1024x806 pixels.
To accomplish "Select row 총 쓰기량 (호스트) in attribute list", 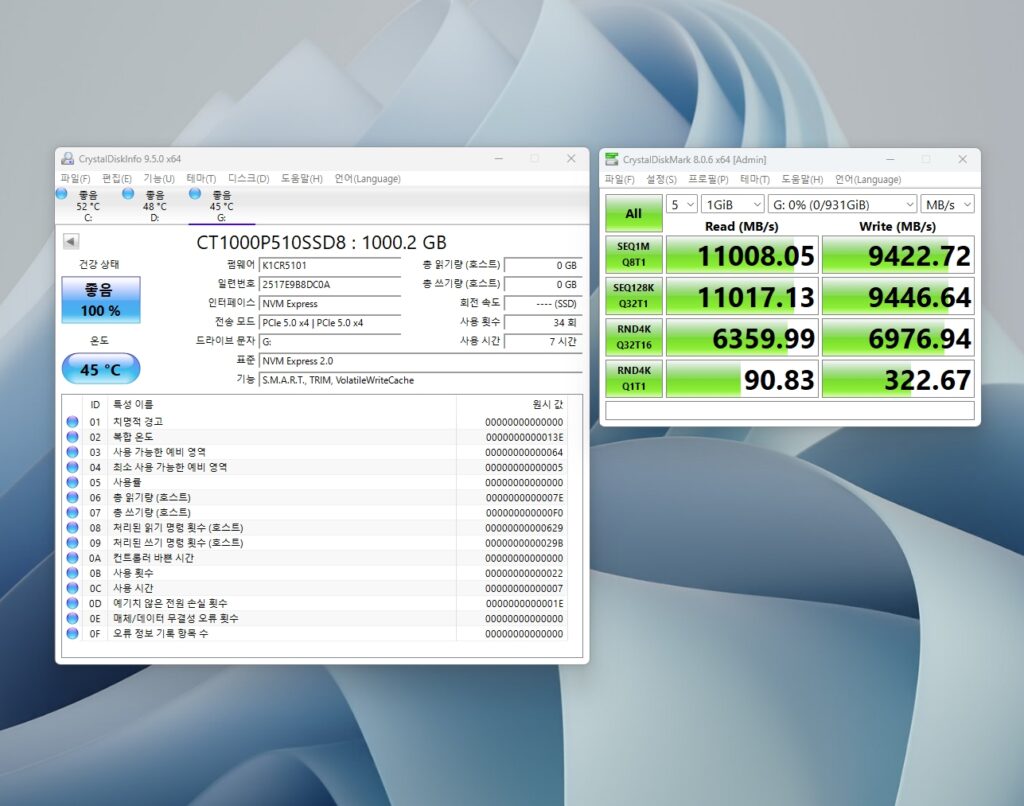I will tap(314, 512).
